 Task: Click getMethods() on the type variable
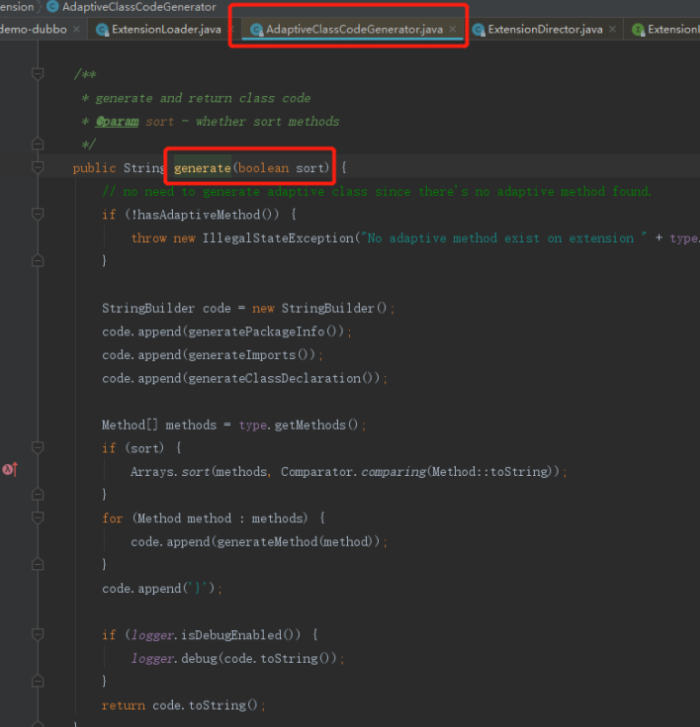(x=316, y=425)
